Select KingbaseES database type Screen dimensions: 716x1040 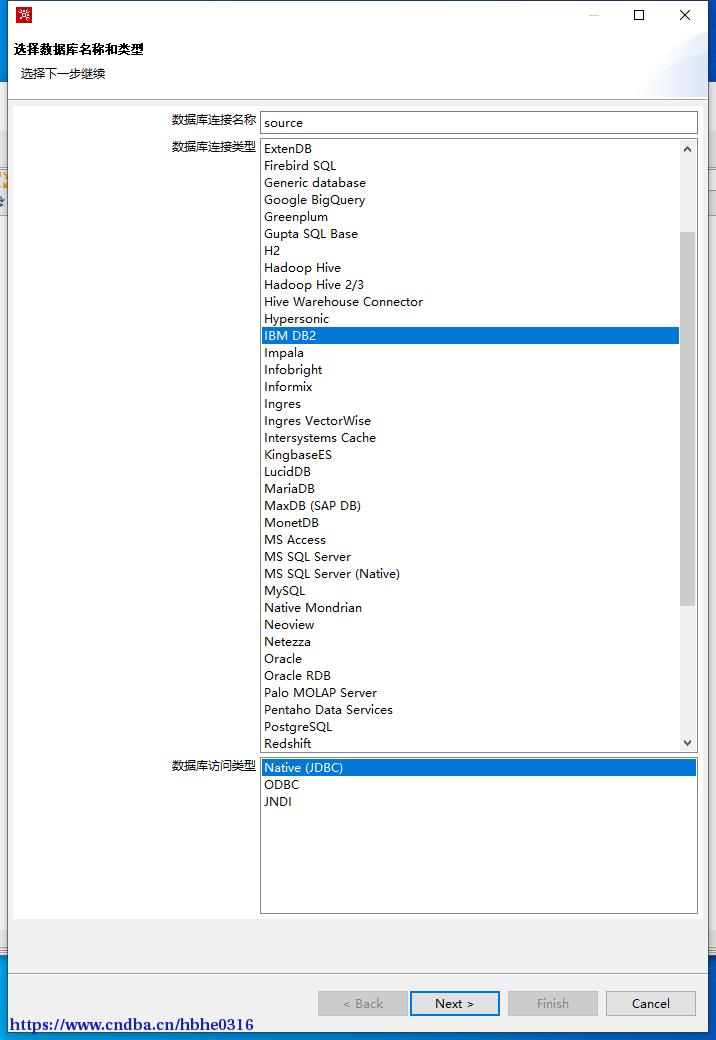(471, 455)
